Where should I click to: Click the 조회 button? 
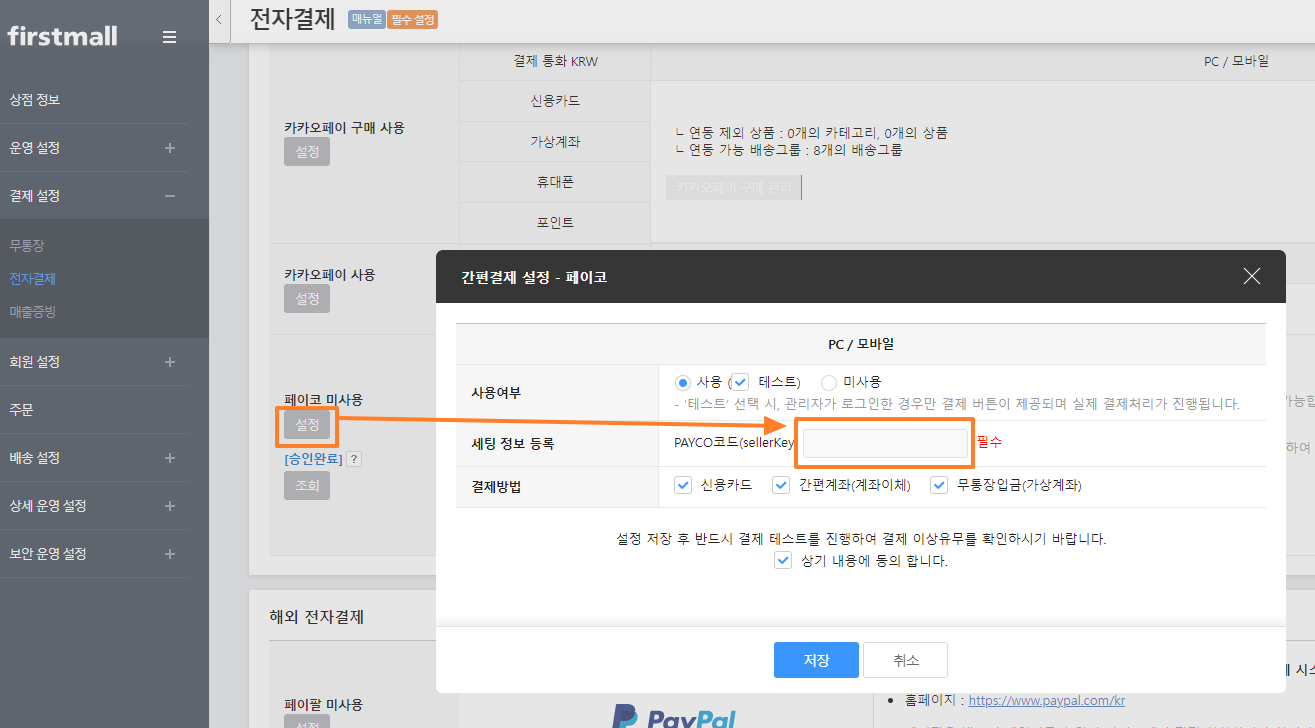coord(307,485)
